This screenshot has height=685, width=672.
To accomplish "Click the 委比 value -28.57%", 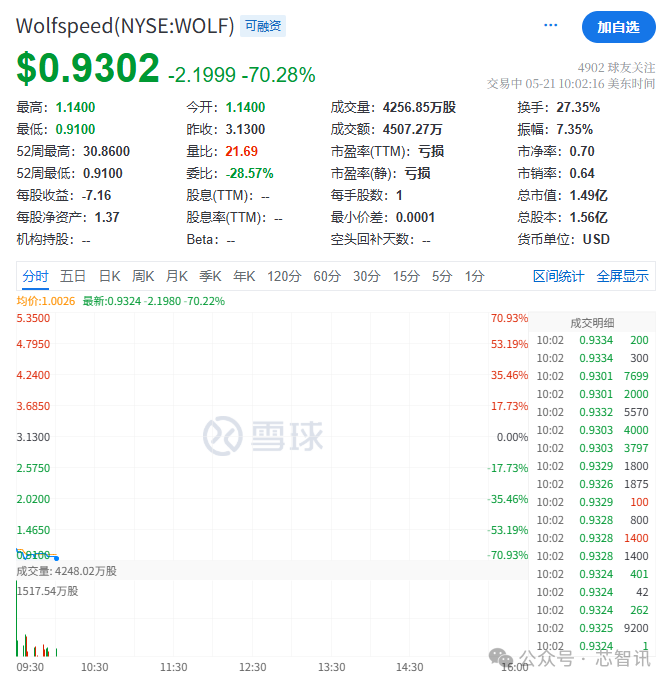I will click(x=249, y=173).
